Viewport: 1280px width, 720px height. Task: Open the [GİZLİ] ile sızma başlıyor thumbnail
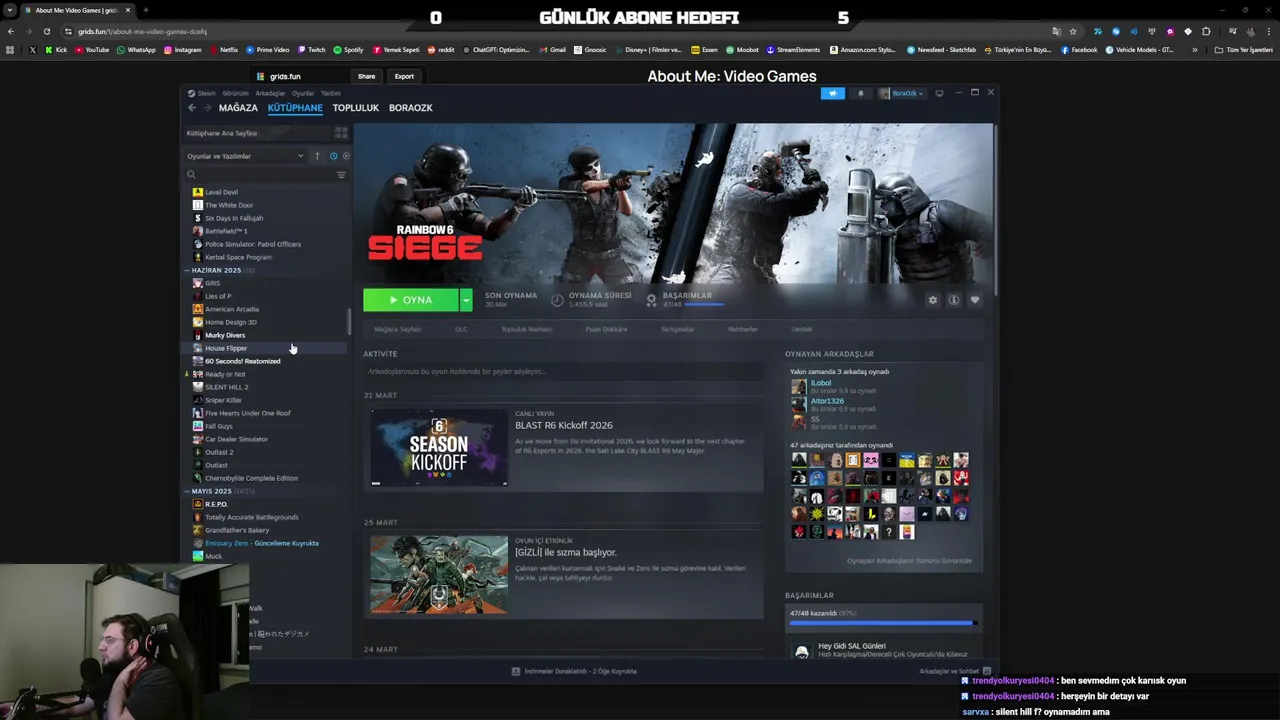pos(439,574)
